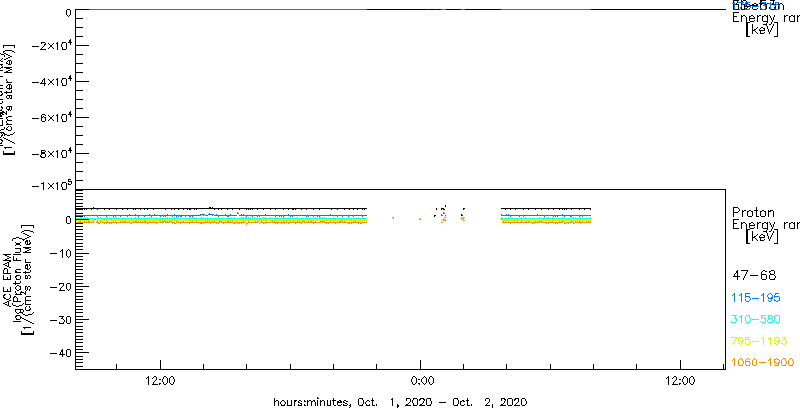
Task: Click the 'hours:minutes, Oct. 1, 2020' axis title
Action: (x=399, y=401)
